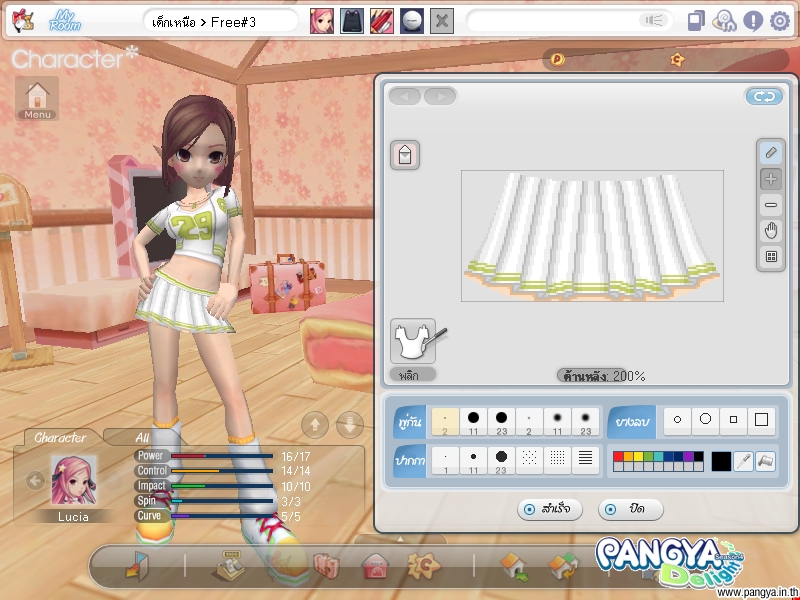Select the horizontal lines pattern pen
The image size is (800, 600).
point(585,459)
